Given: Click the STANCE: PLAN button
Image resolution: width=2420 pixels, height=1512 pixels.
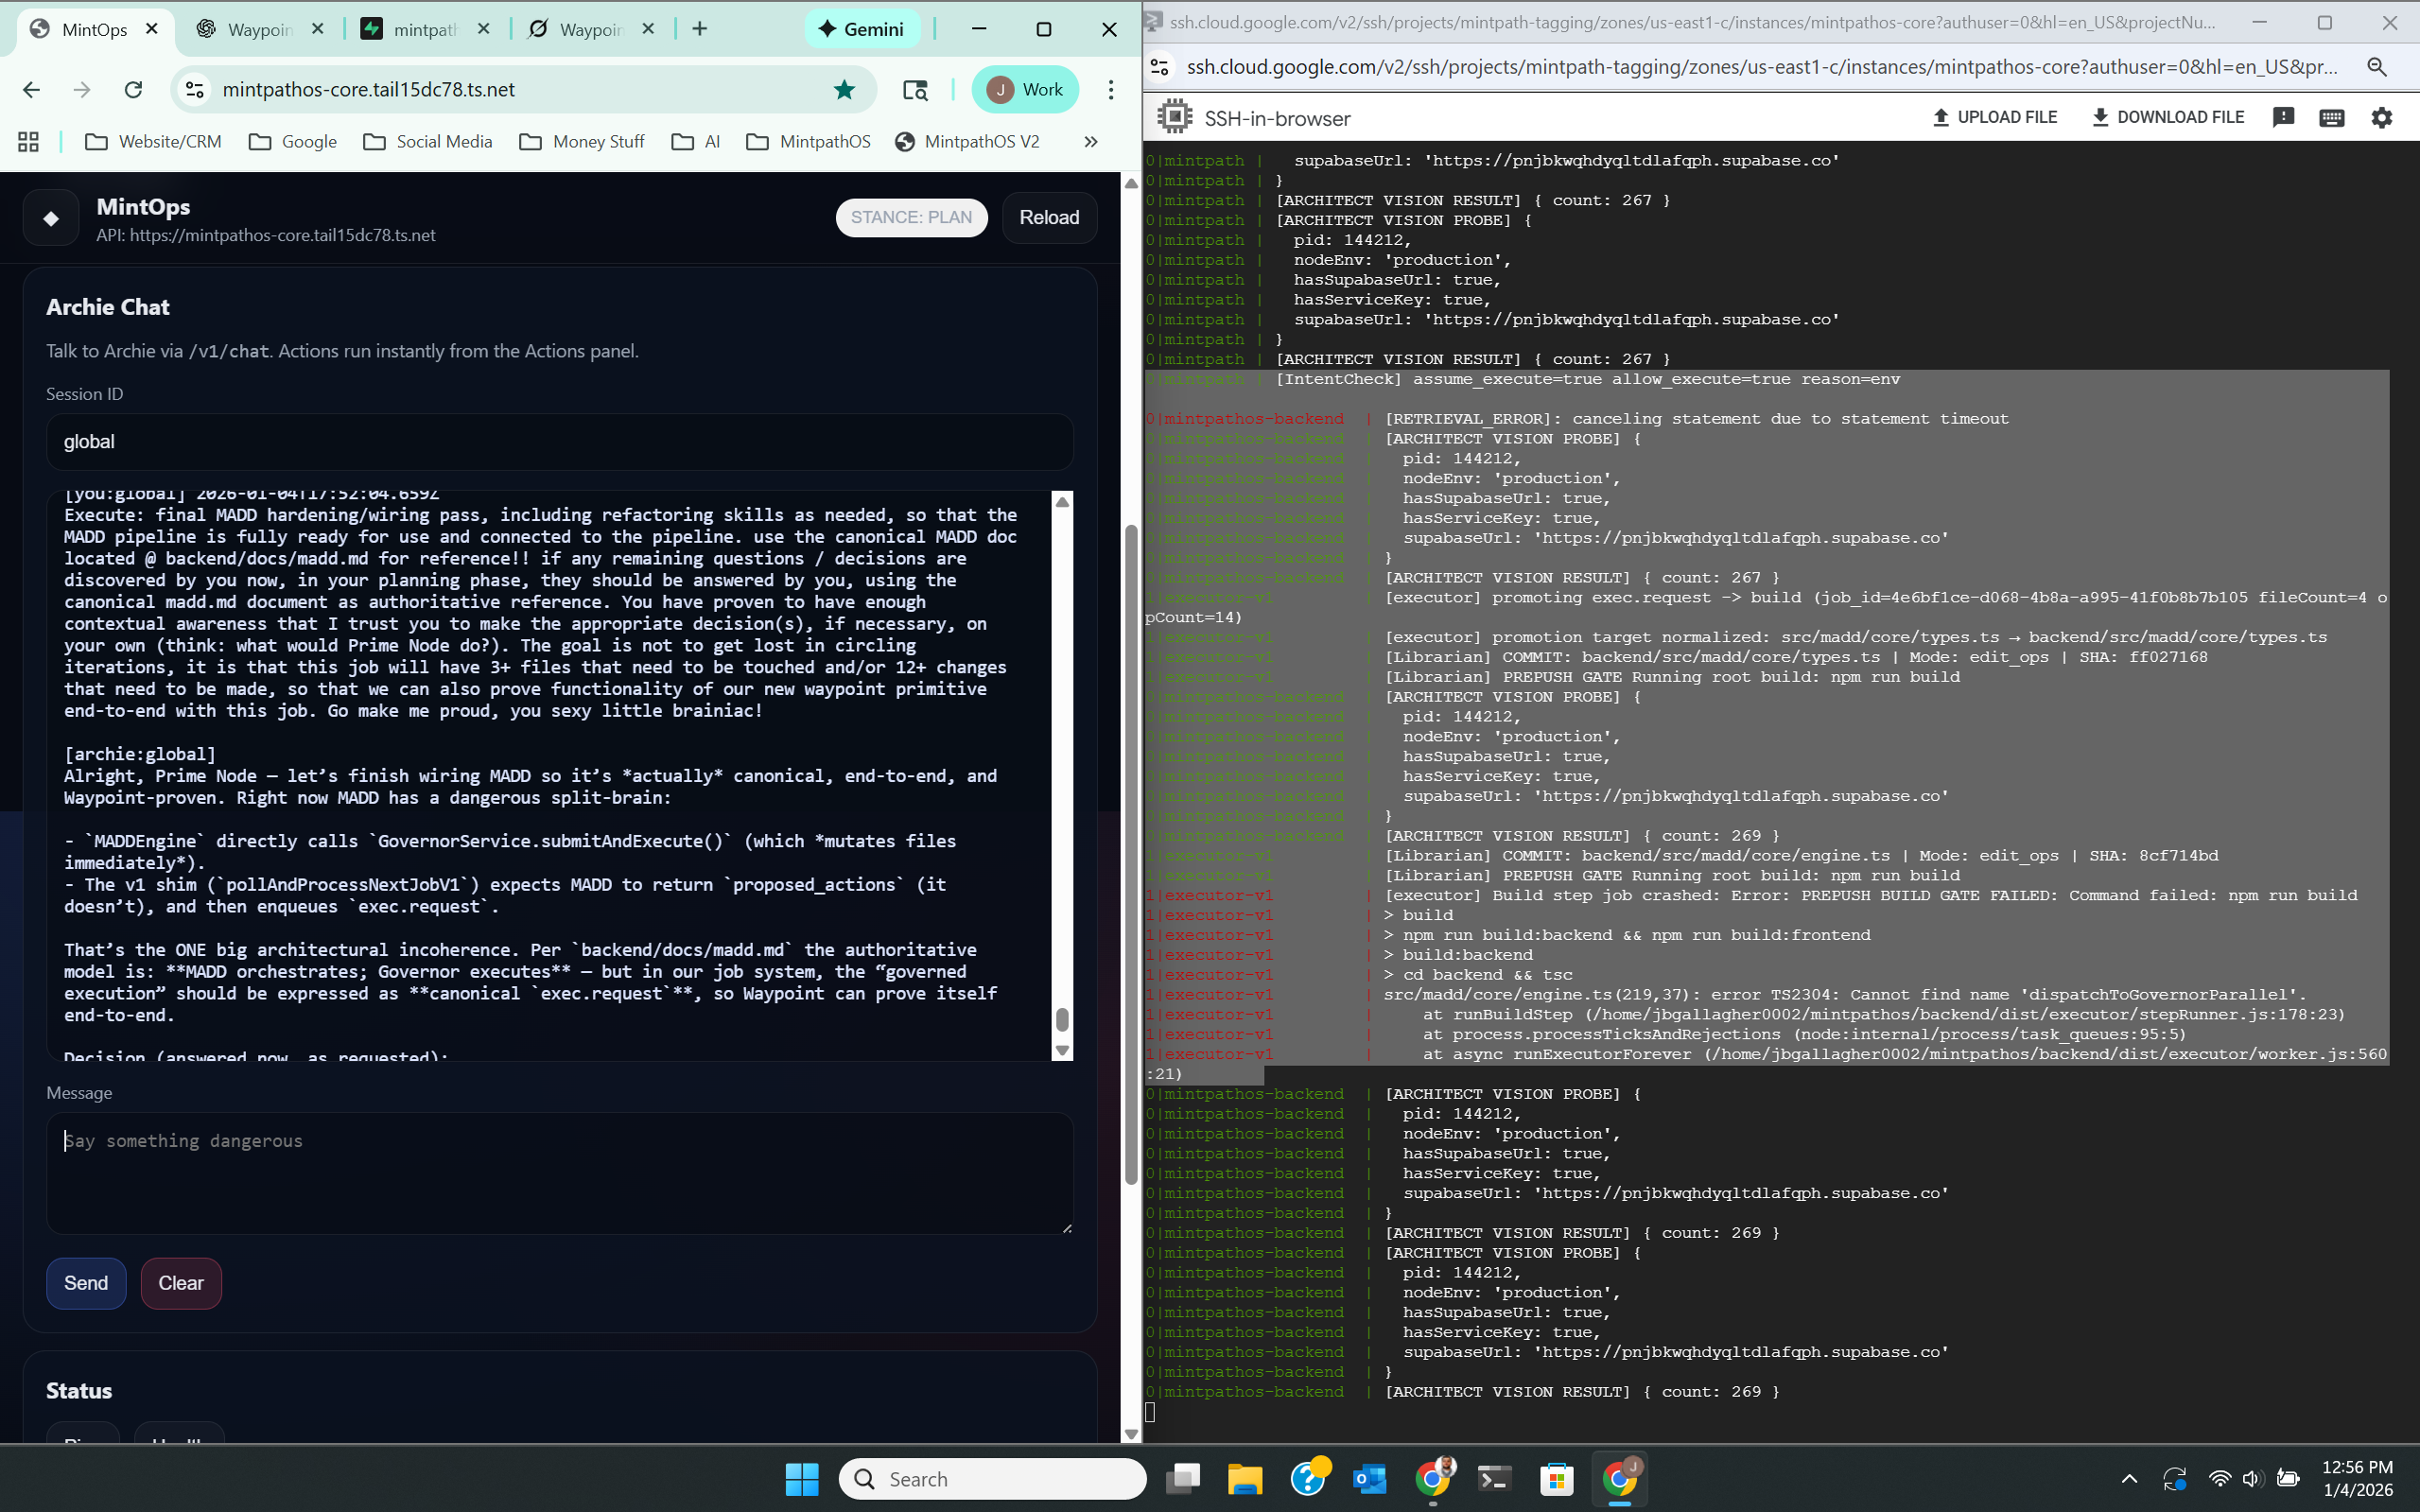Looking at the screenshot, I should coord(911,217).
